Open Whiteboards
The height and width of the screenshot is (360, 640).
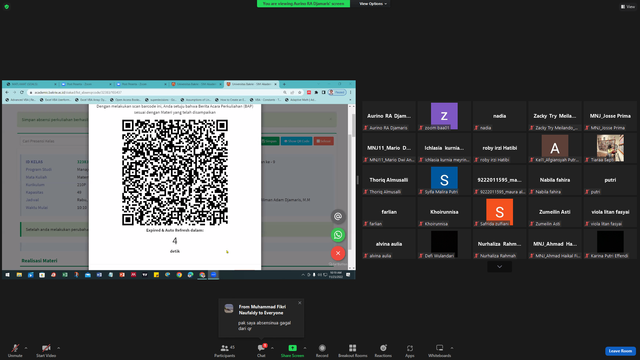coord(440,350)
